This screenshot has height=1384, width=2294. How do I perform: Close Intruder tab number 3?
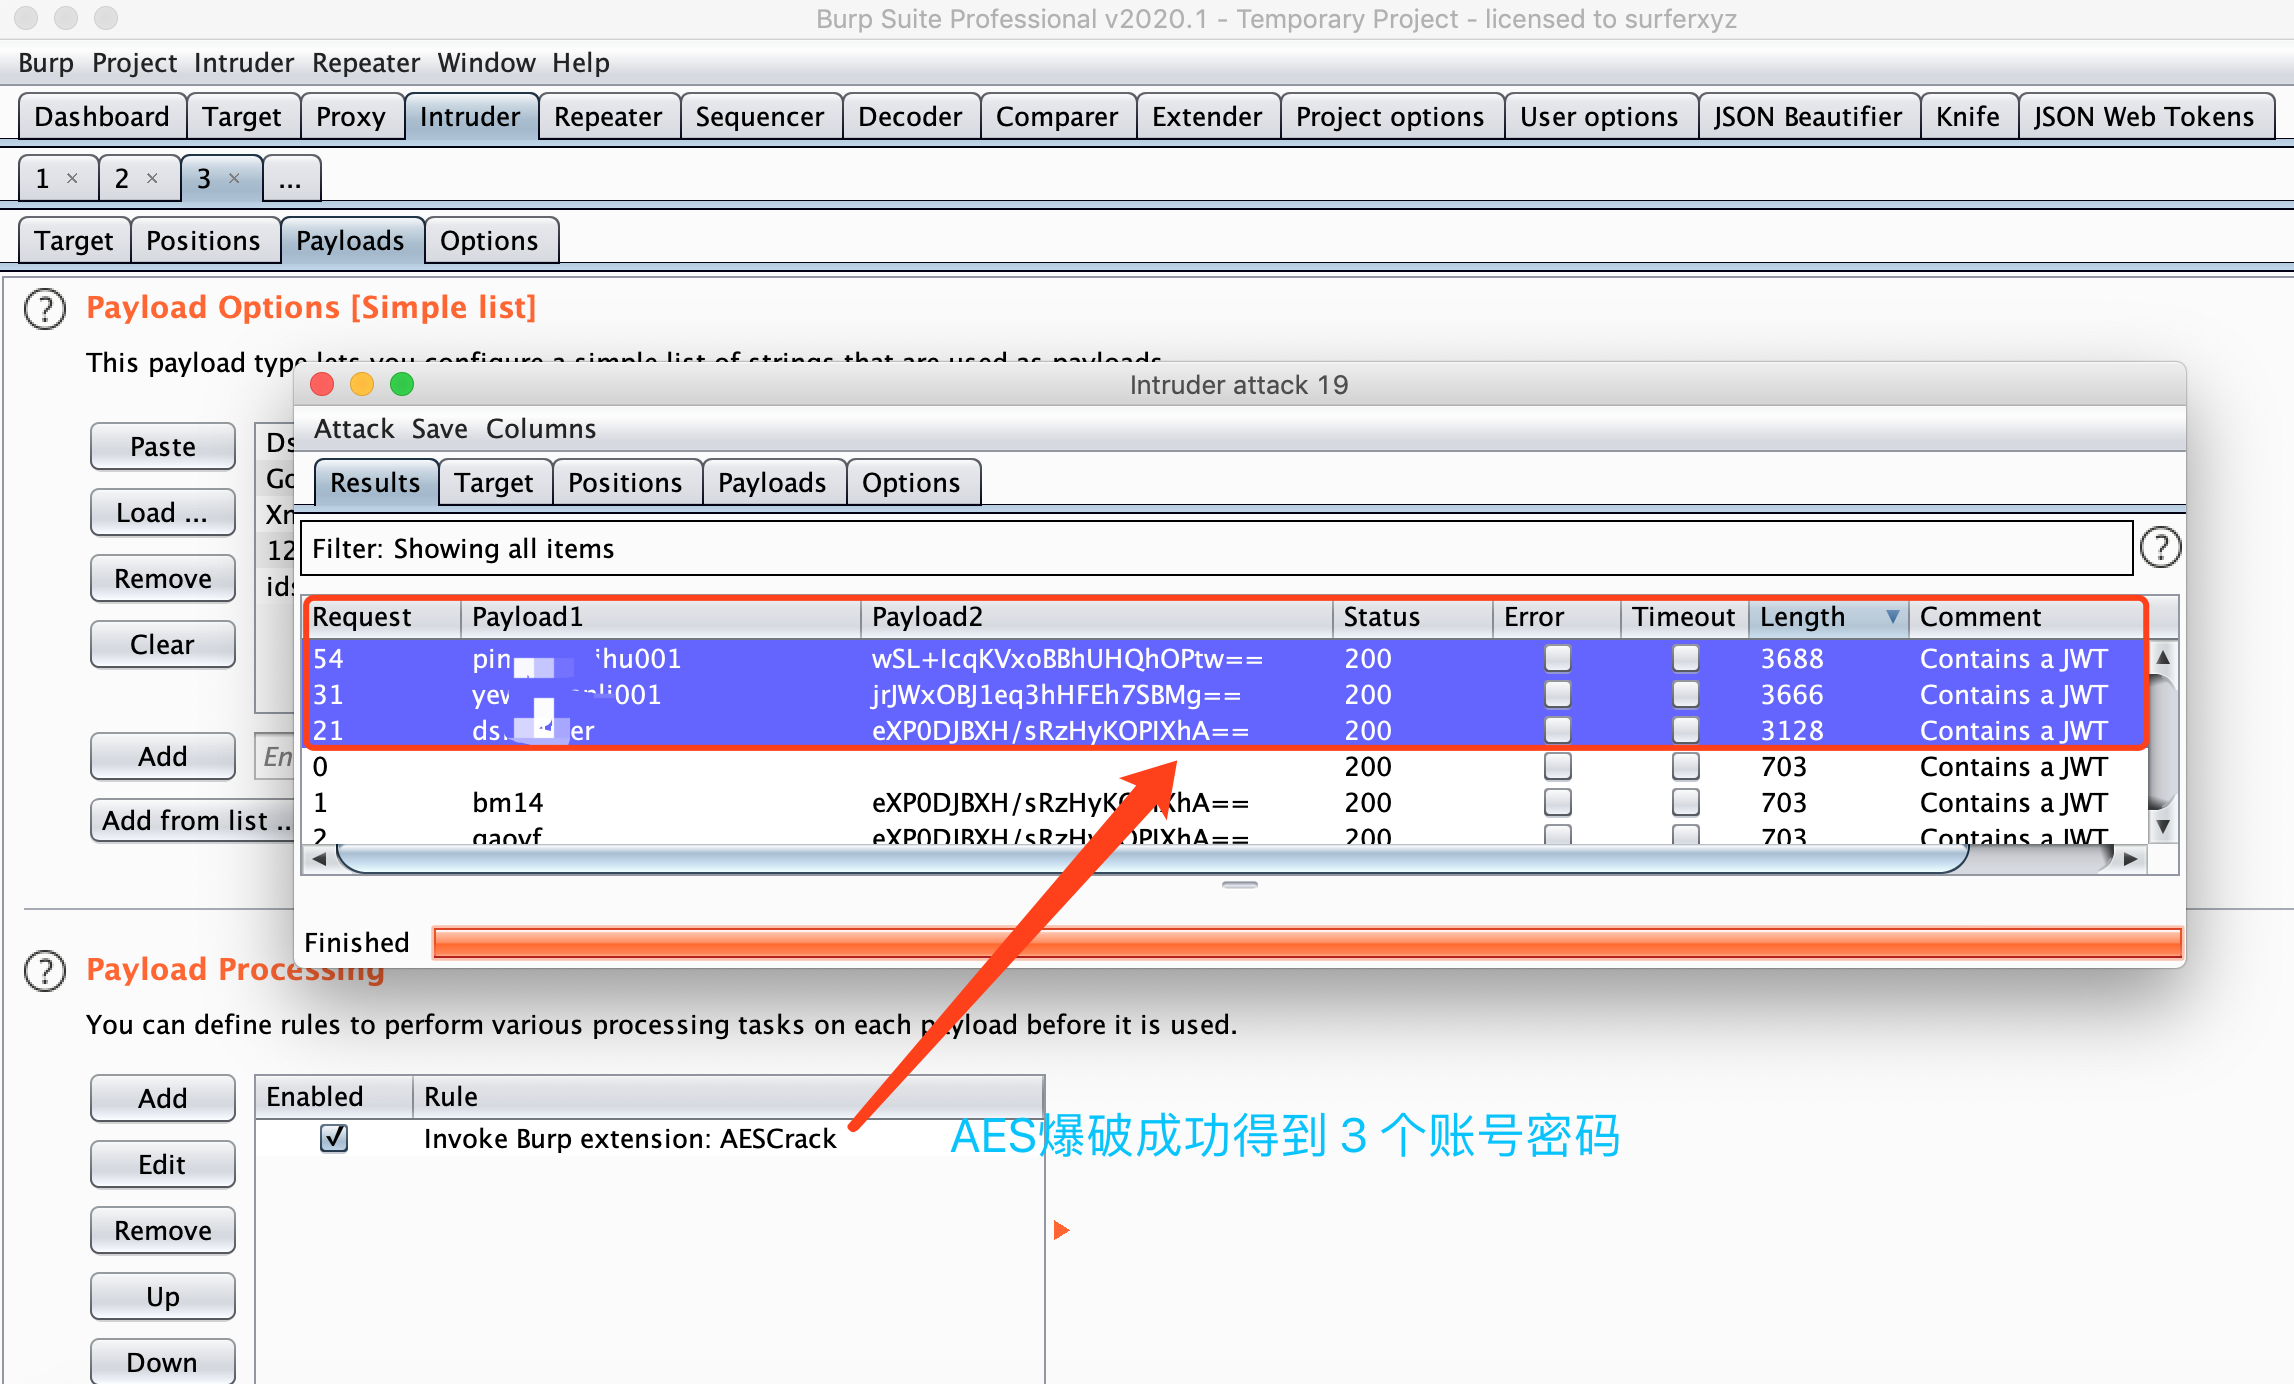point(234,178)
